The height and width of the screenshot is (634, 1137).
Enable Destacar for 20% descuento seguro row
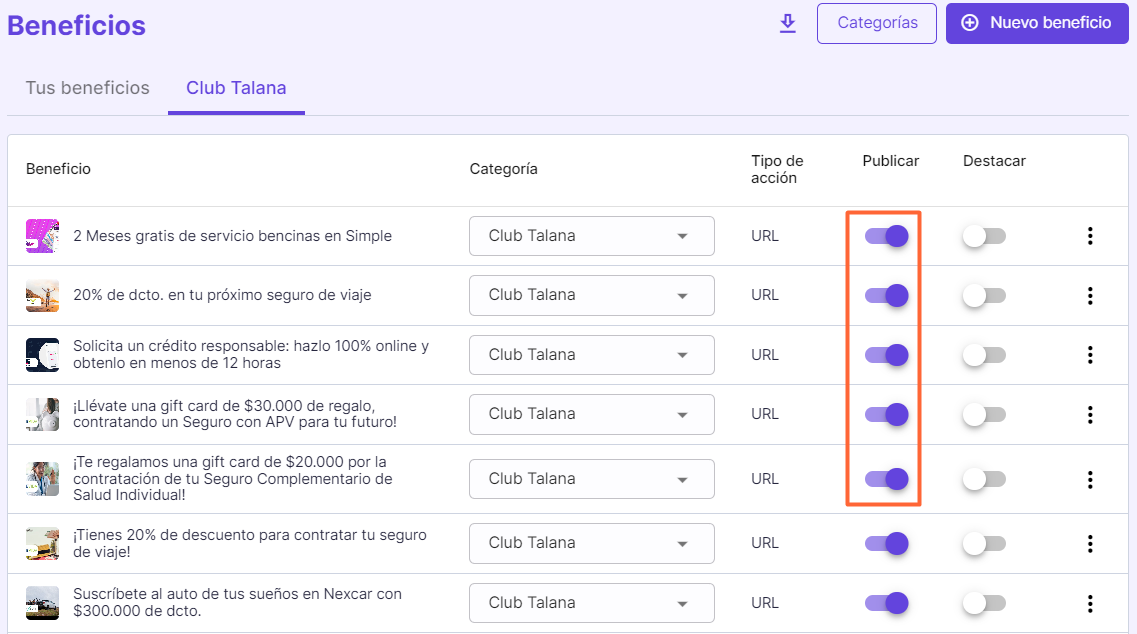tap(984, 543)
